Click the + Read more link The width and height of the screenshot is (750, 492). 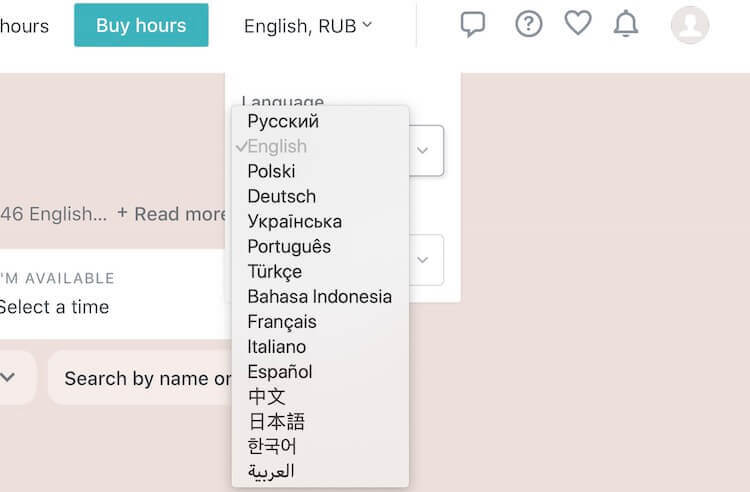click(x=172, y=213)
